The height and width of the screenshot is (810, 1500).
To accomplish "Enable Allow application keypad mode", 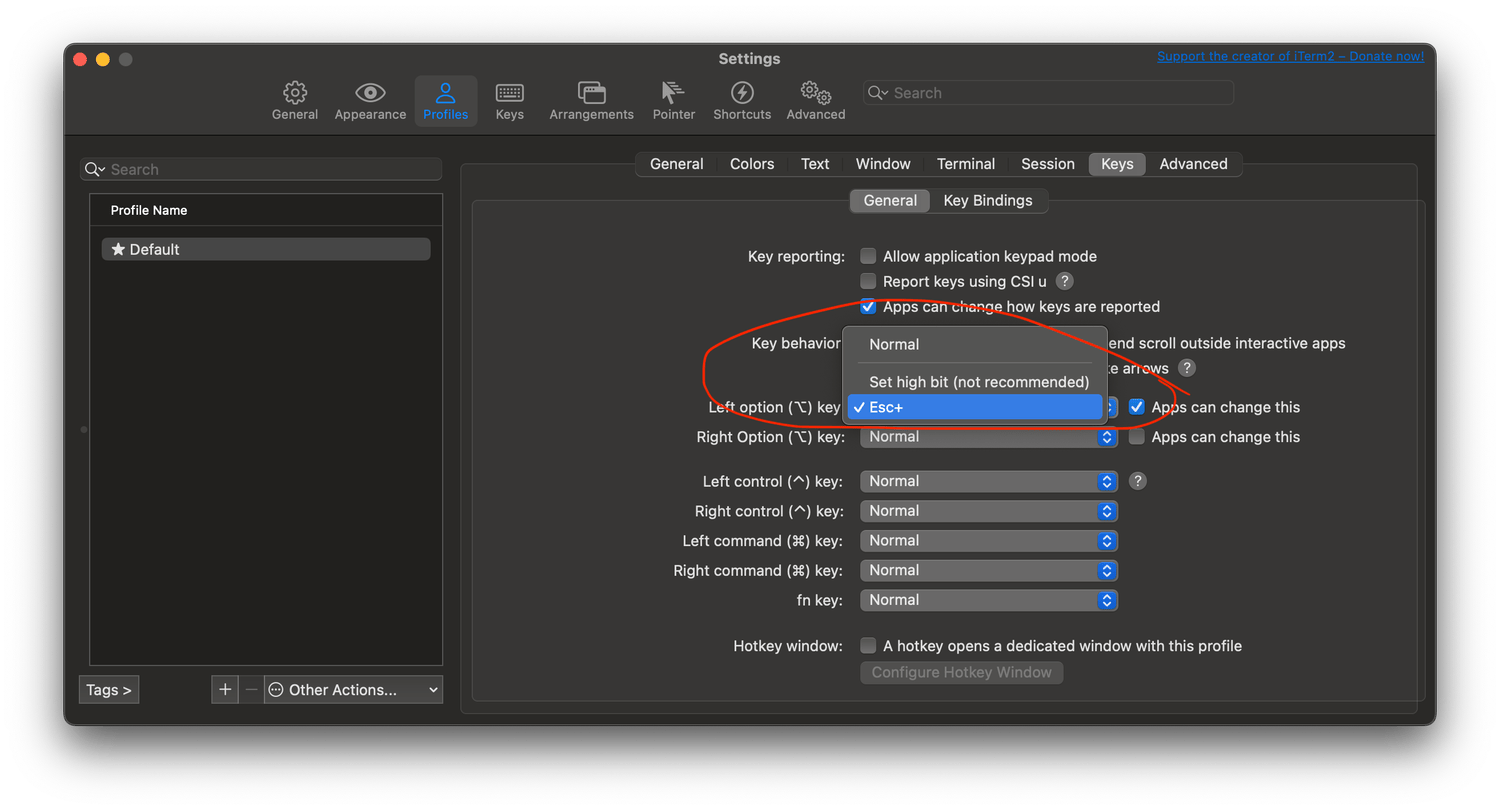I will pos(867,256).
